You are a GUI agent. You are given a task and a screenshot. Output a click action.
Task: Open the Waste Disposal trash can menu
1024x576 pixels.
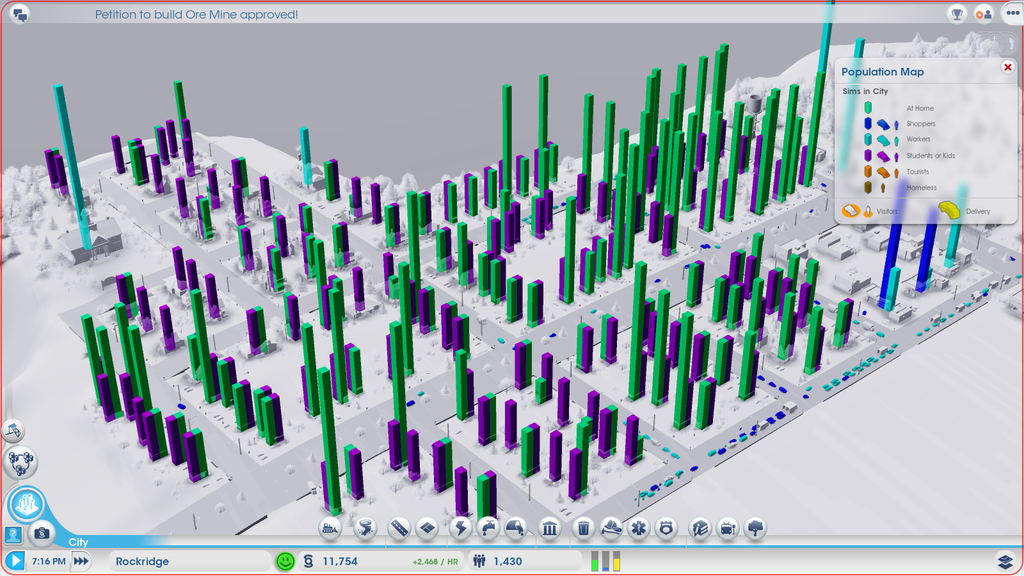(x=585, y=527)
